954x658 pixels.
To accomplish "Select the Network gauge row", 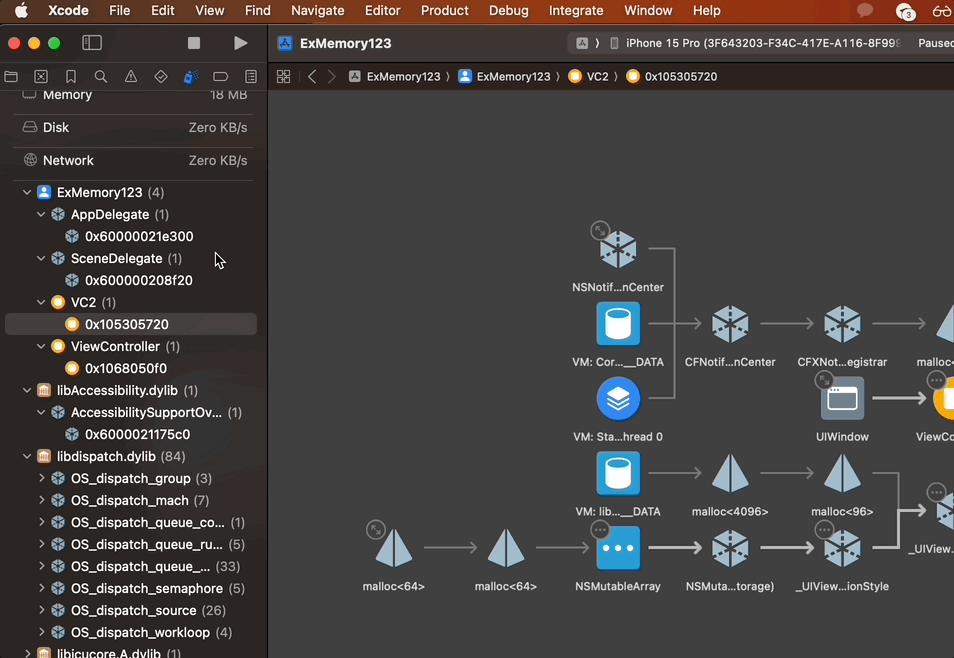I will pyautogui.click(x=133, y=160).
